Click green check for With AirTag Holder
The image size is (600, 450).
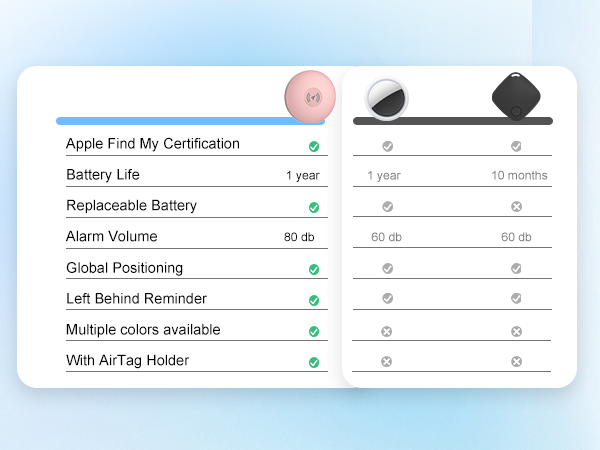(x=314, y=362)
